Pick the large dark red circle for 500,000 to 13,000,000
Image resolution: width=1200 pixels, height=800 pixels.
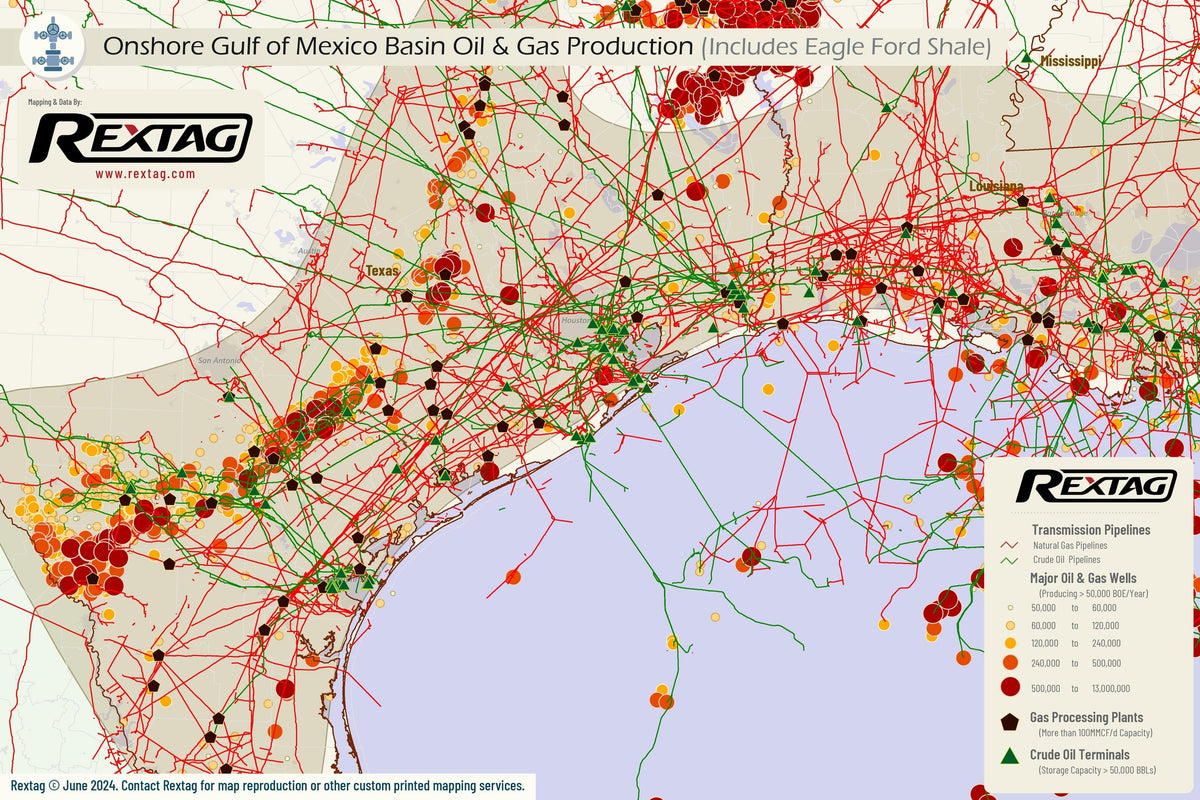click(x=1010, y=687)
